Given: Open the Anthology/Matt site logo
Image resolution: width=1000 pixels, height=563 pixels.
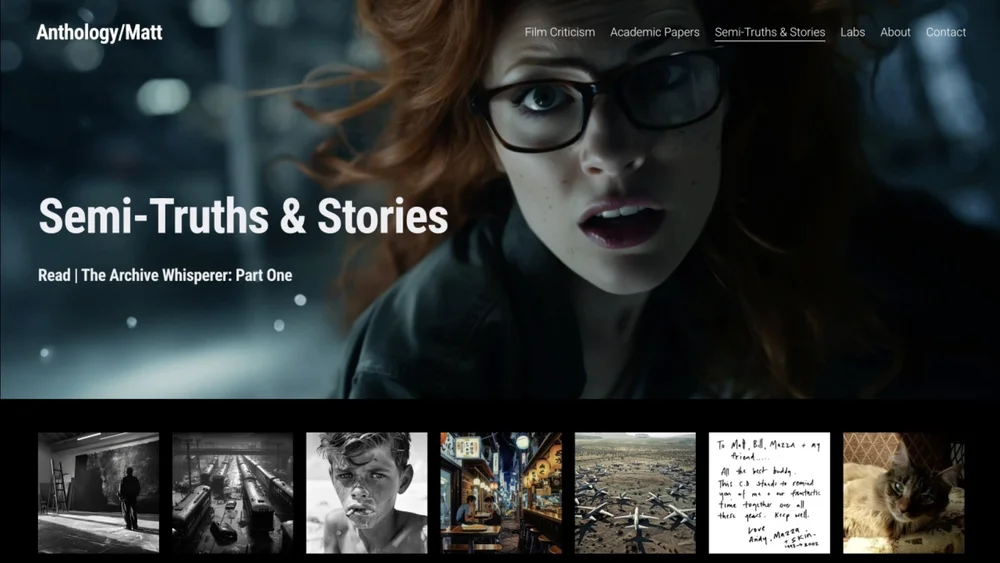Looking at the screenshot, I should point(99,33).
